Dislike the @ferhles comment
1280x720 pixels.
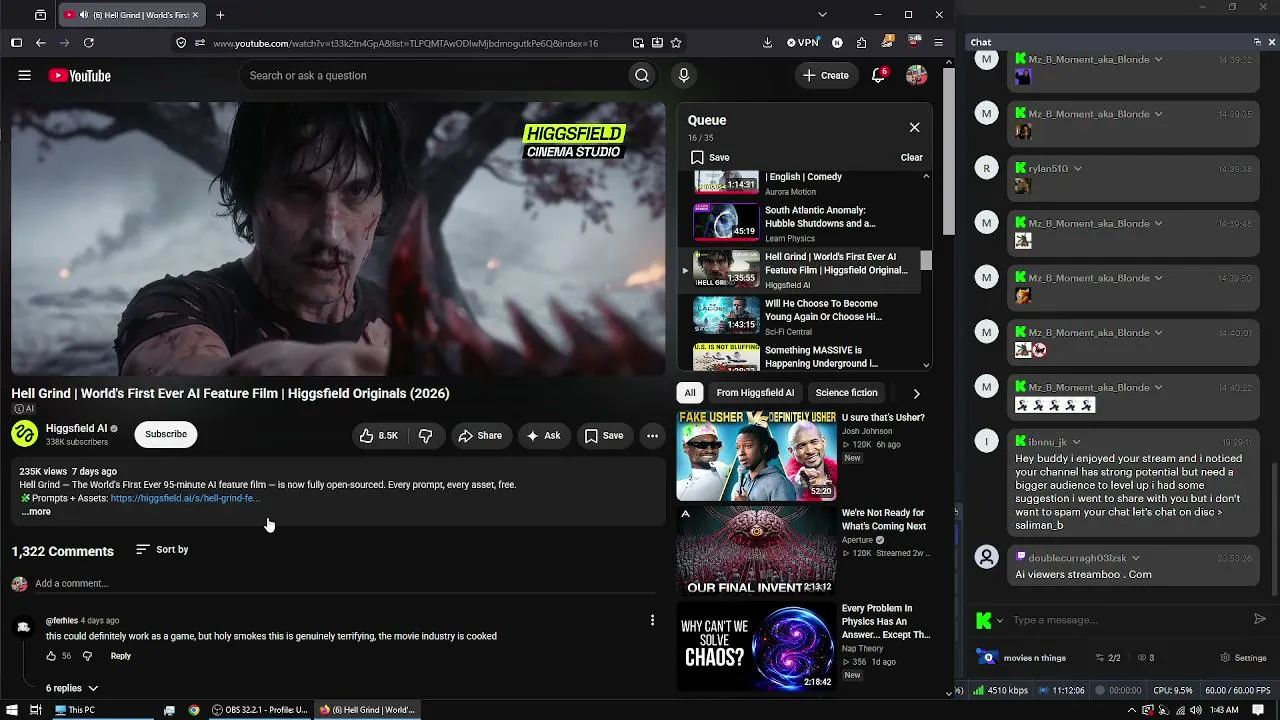click(x=87, y=656)
